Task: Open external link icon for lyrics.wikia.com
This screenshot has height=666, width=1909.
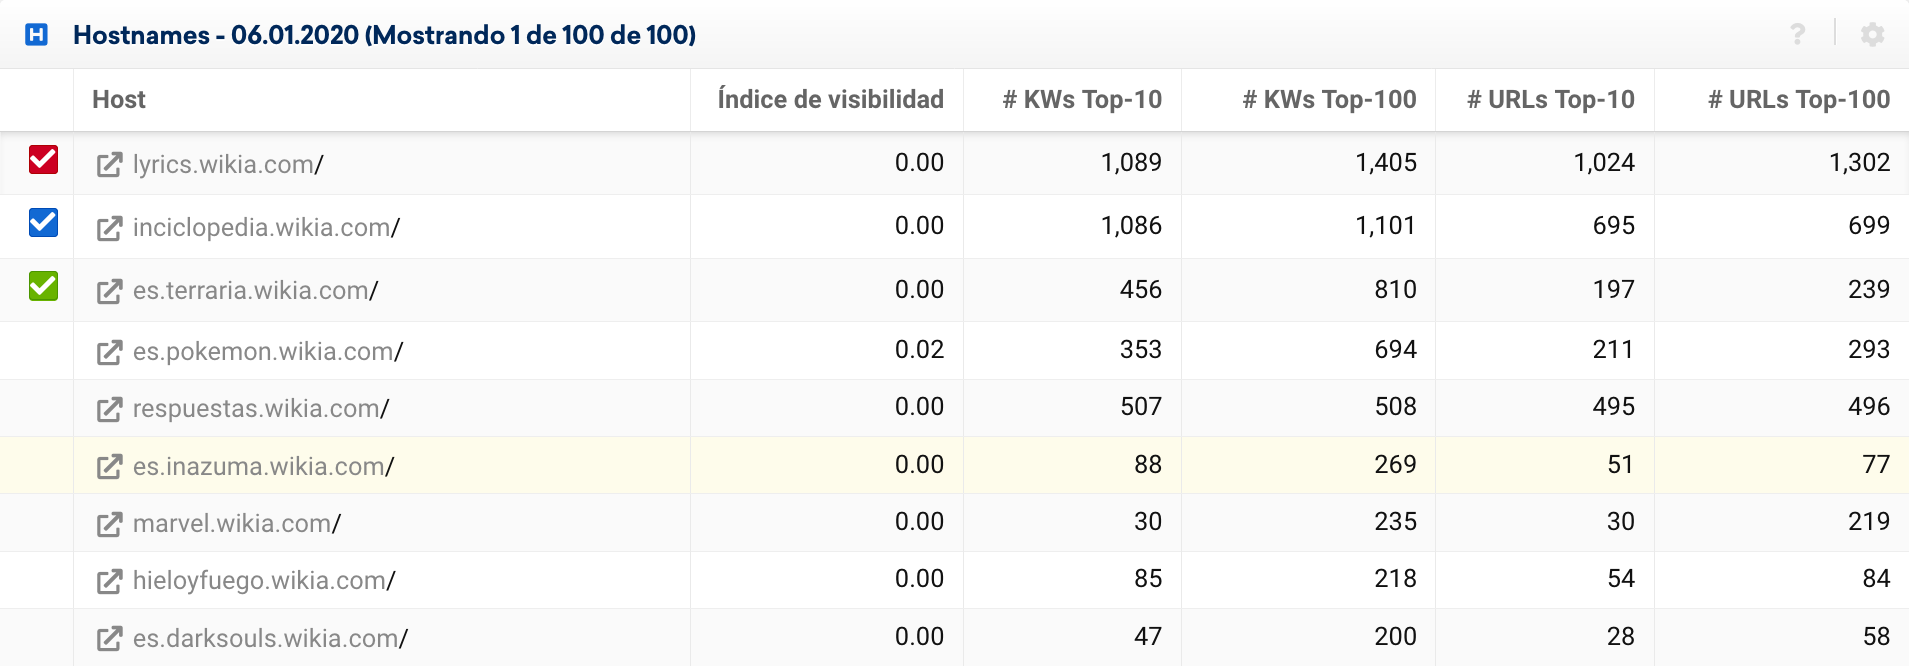Action: 109,164
